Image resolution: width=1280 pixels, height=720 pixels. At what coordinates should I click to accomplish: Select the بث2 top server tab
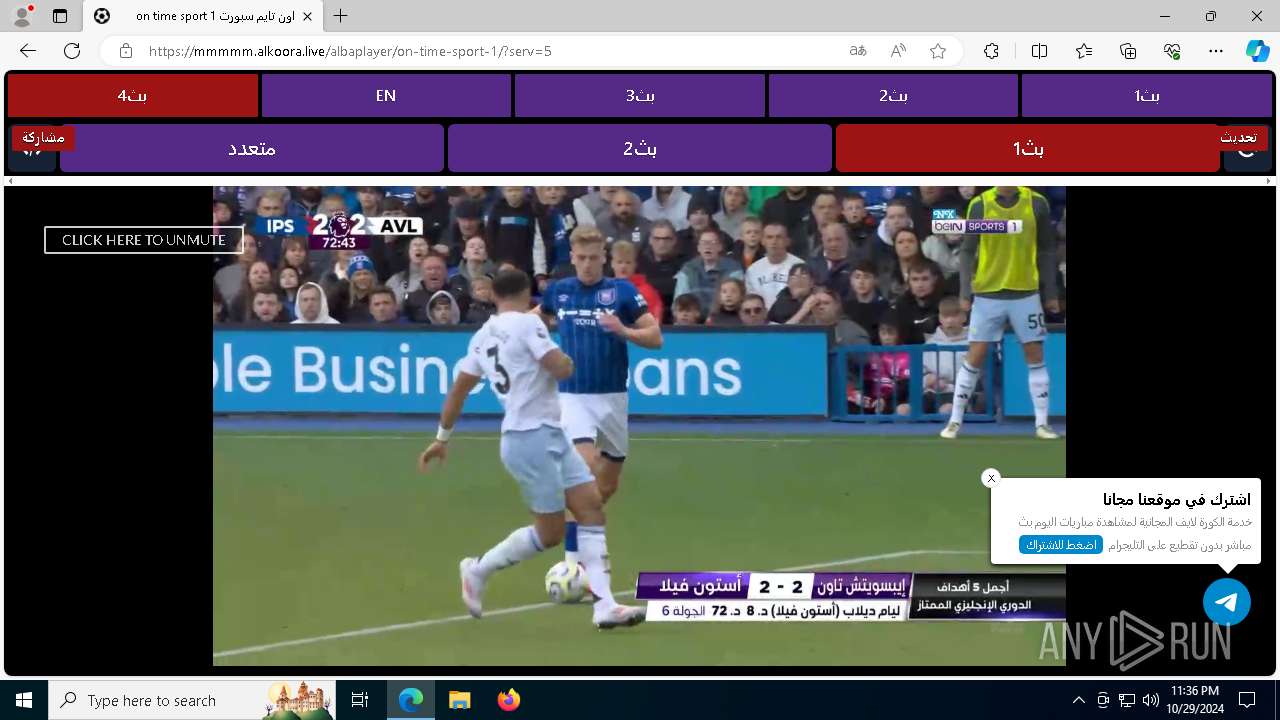click(893, 96)
